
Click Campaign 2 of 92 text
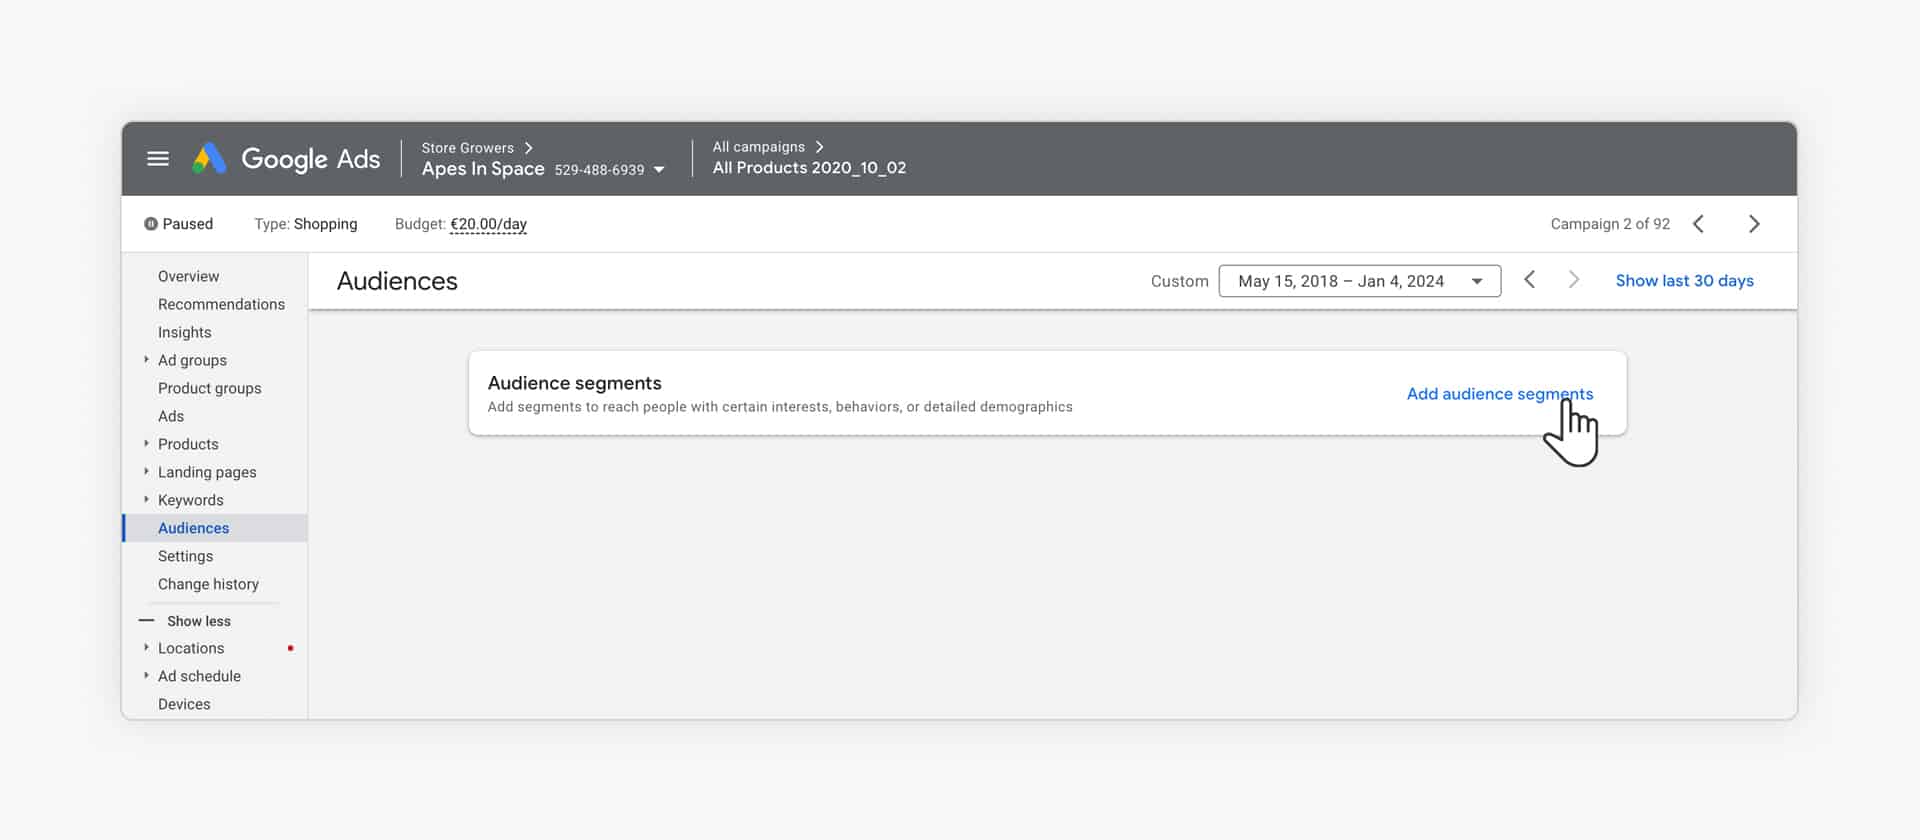click(1610, 224)
